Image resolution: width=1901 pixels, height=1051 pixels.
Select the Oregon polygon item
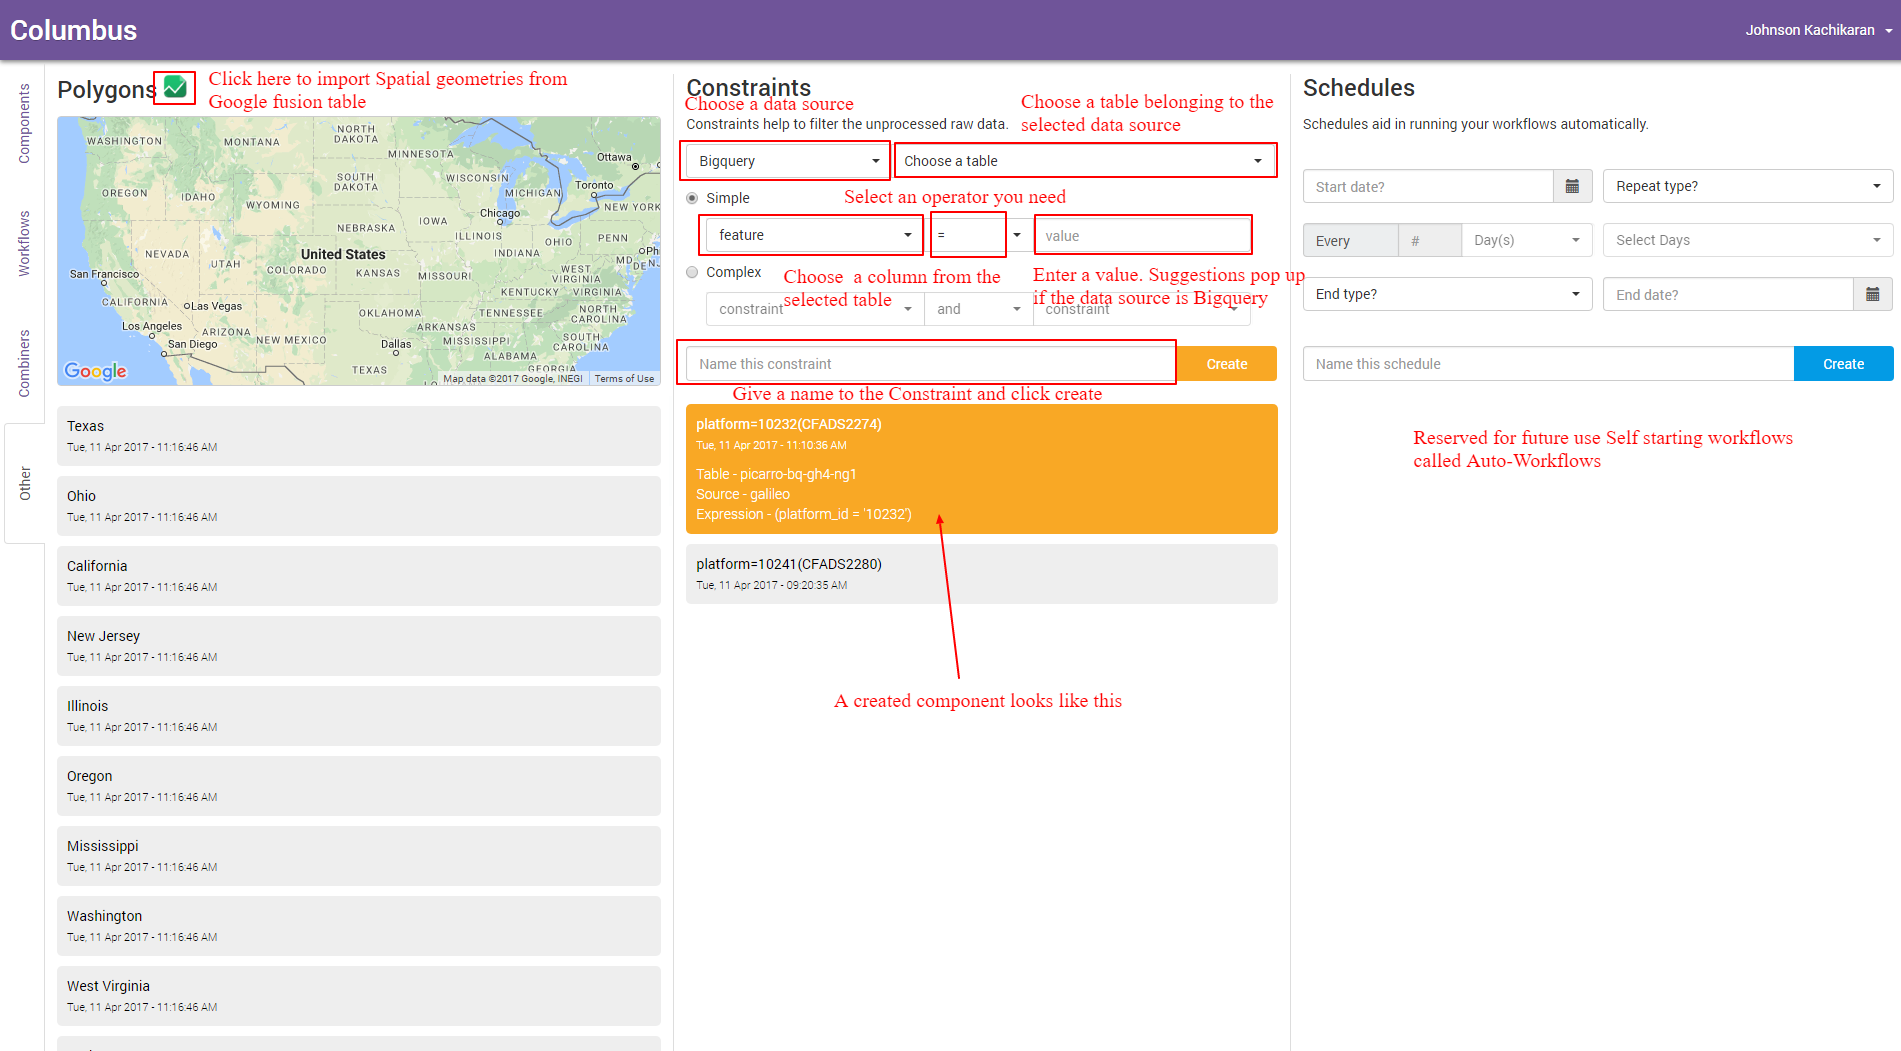pos(359,786)
